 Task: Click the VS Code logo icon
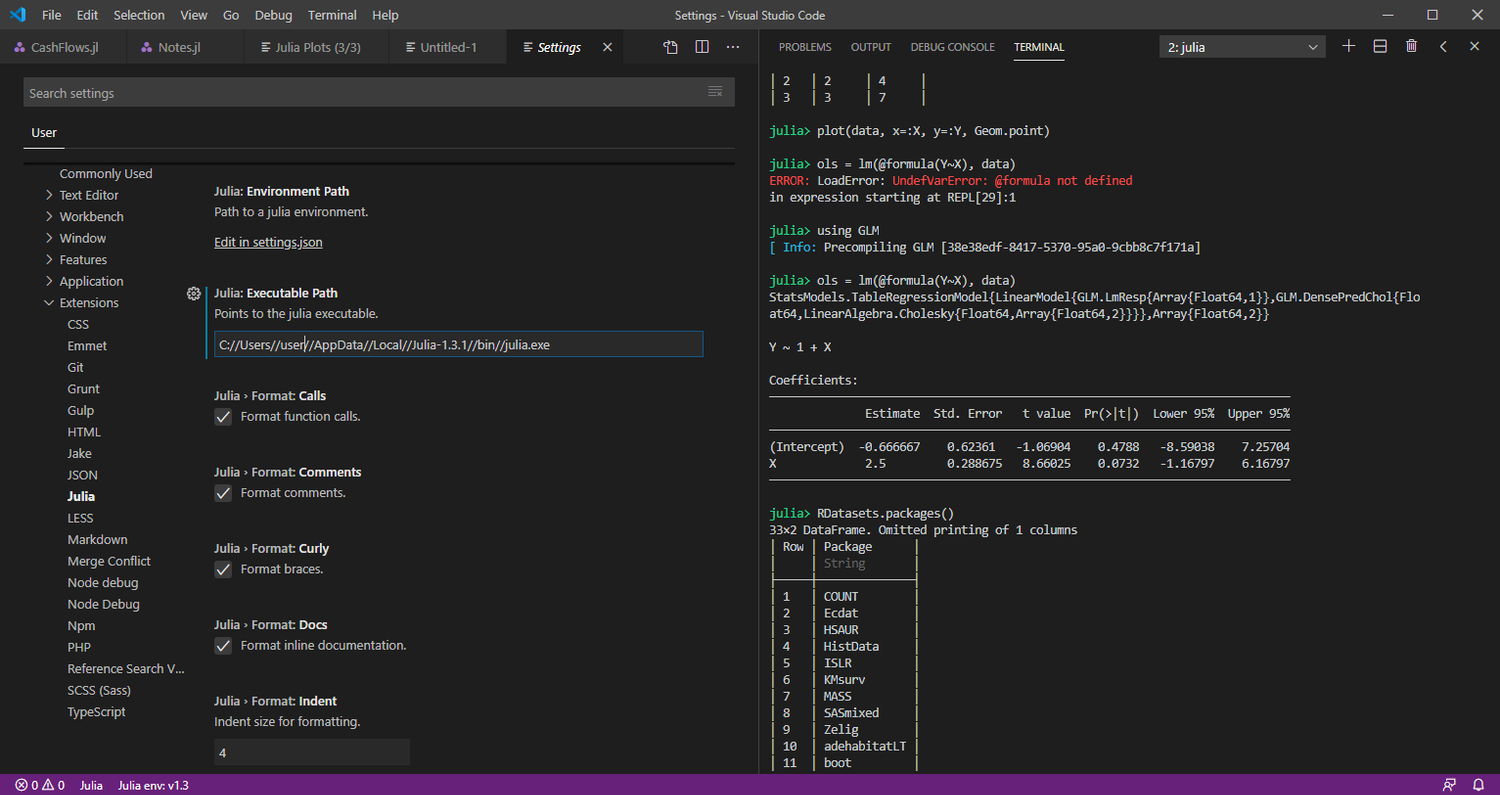click(17, 15)
